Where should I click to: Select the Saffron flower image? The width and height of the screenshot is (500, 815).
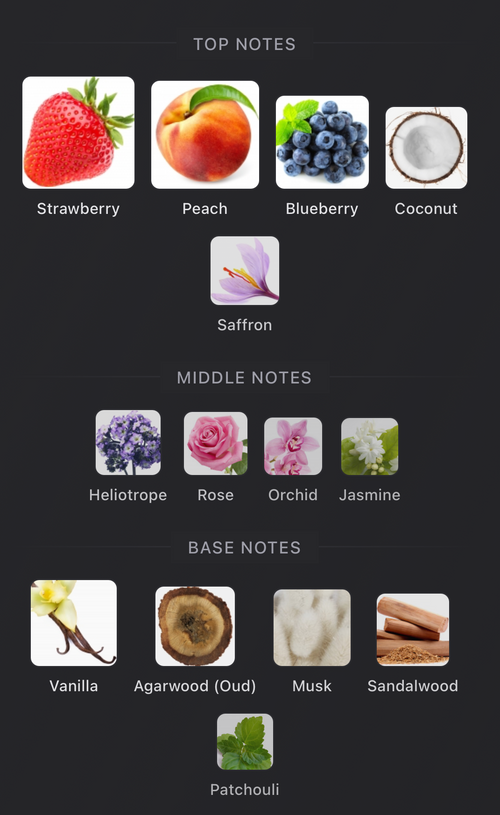245,270
